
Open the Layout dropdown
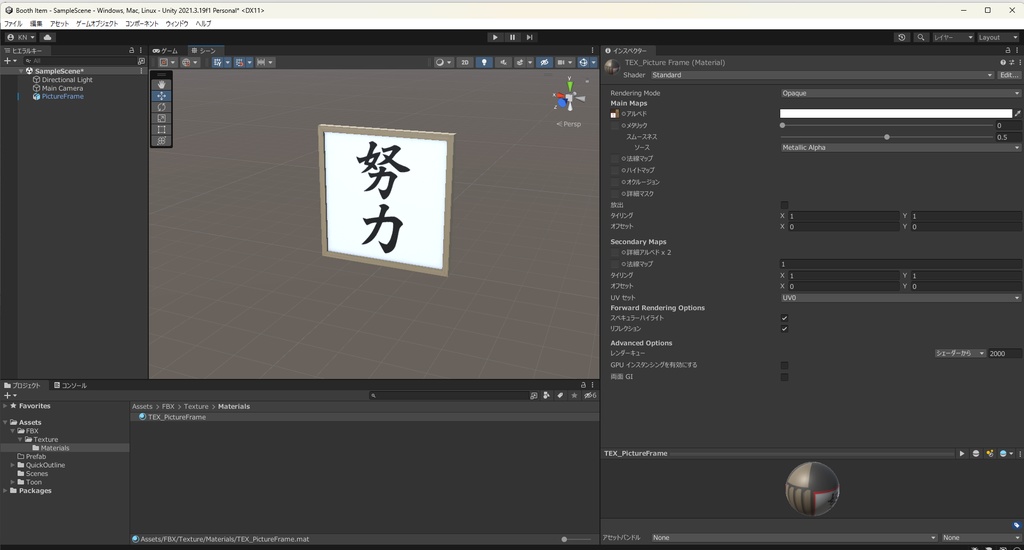(x=998, y=37)
